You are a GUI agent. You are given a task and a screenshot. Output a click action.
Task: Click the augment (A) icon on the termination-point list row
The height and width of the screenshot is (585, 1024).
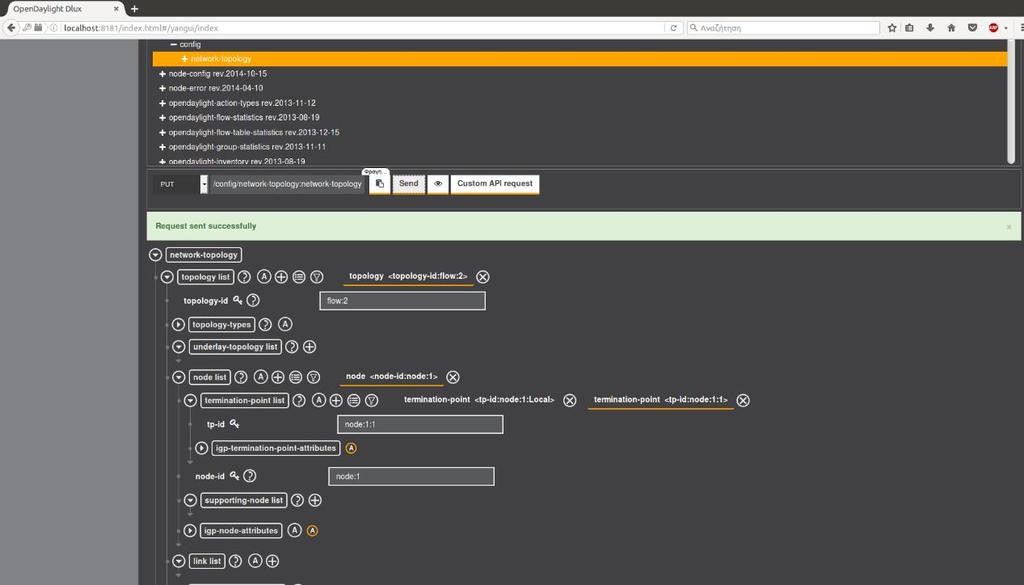[x=319, y=400]
